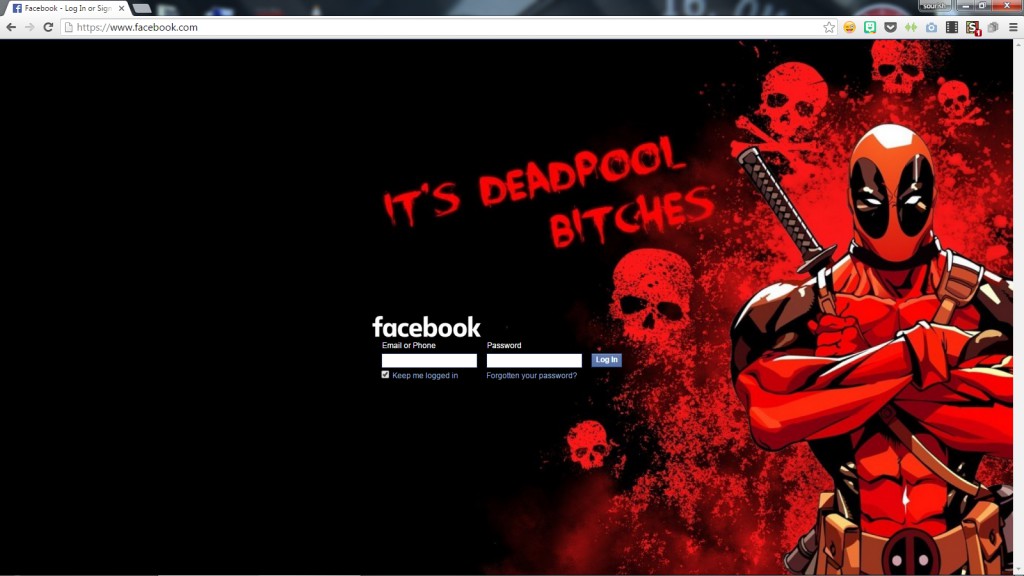This screenshot has width=1024, height=576.
Task: Go back using the browser back arrow
Action: (11, 27)
